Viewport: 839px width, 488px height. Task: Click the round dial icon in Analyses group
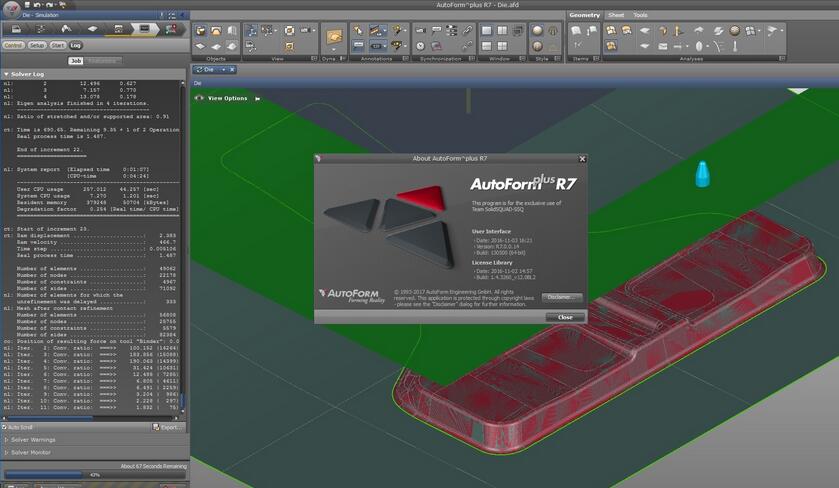tap(735, 31)
